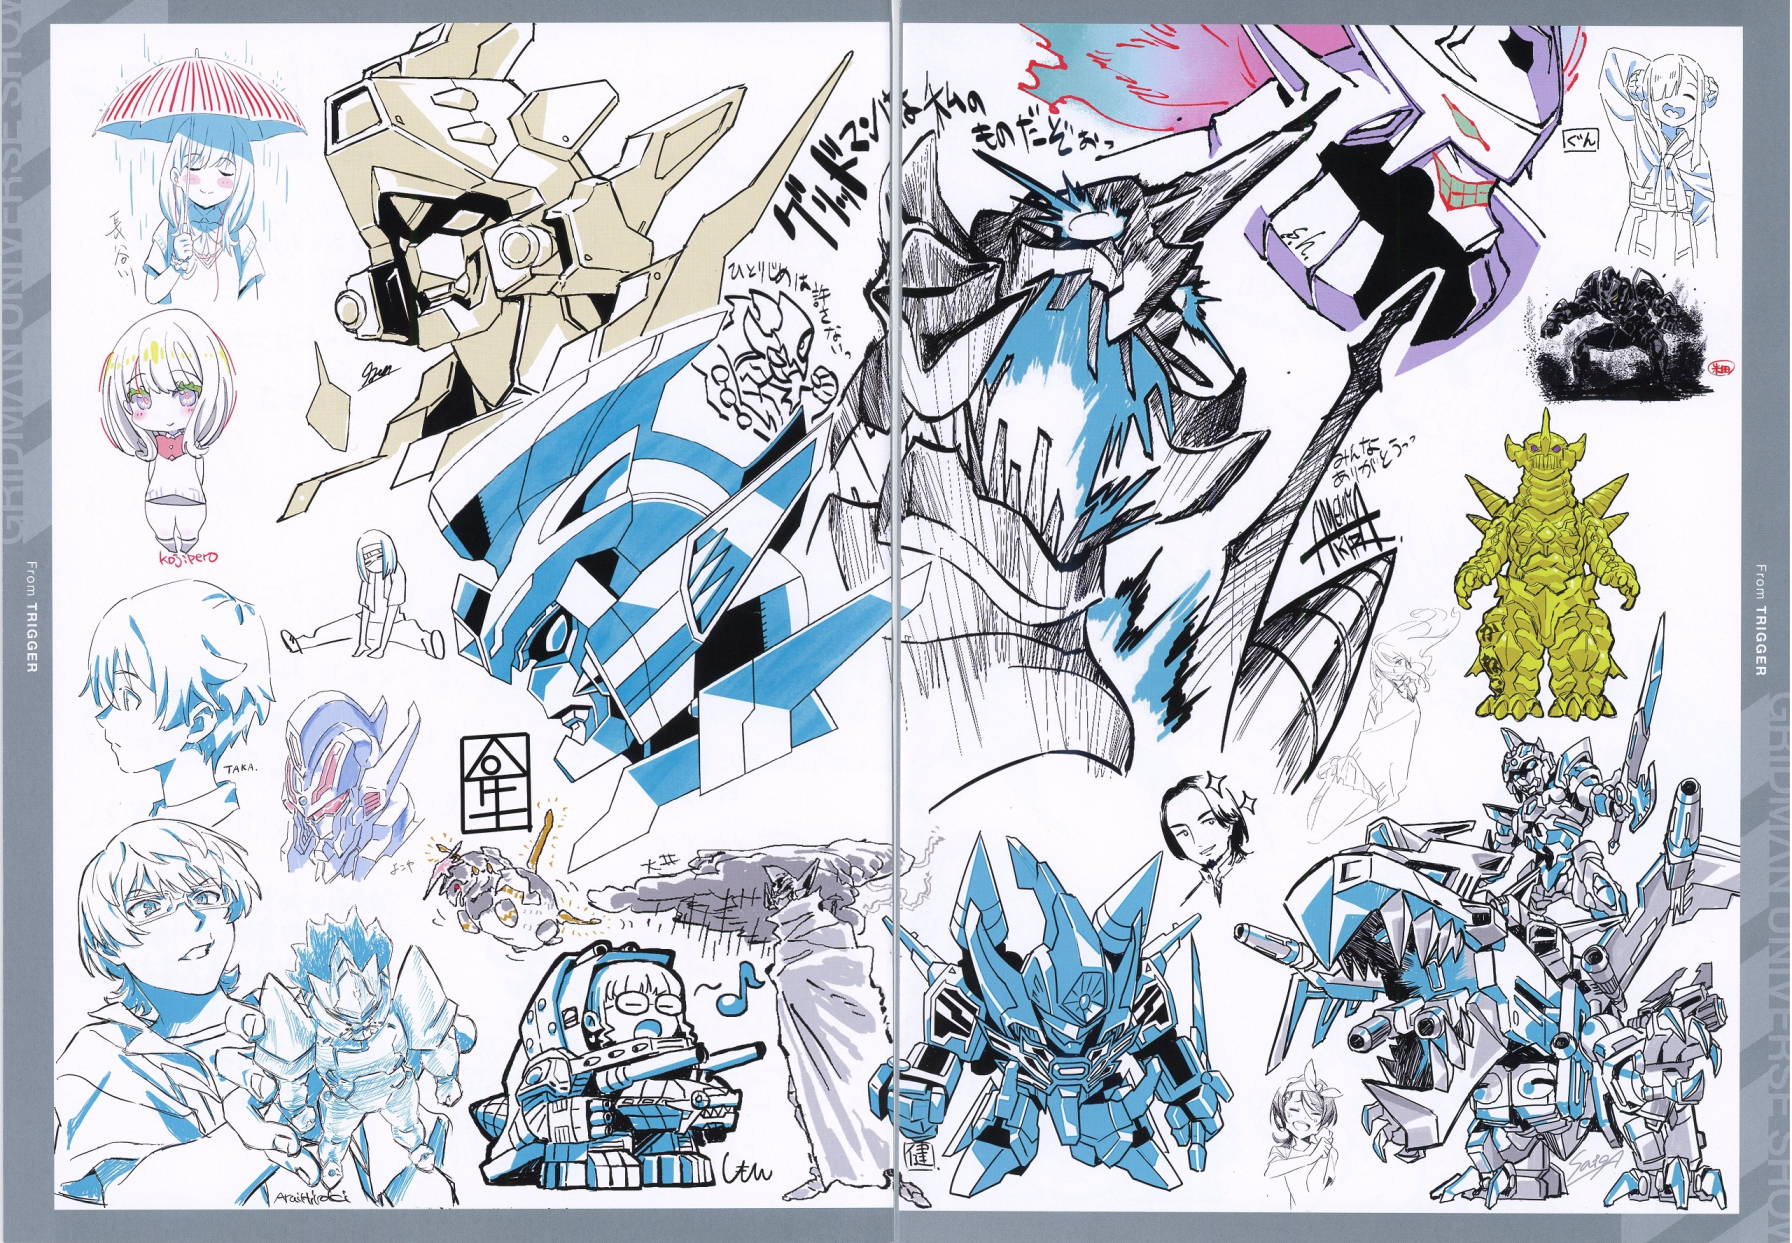Select the "TAKA." signature
1792x1243 pixels.
(x=239, y=768)
